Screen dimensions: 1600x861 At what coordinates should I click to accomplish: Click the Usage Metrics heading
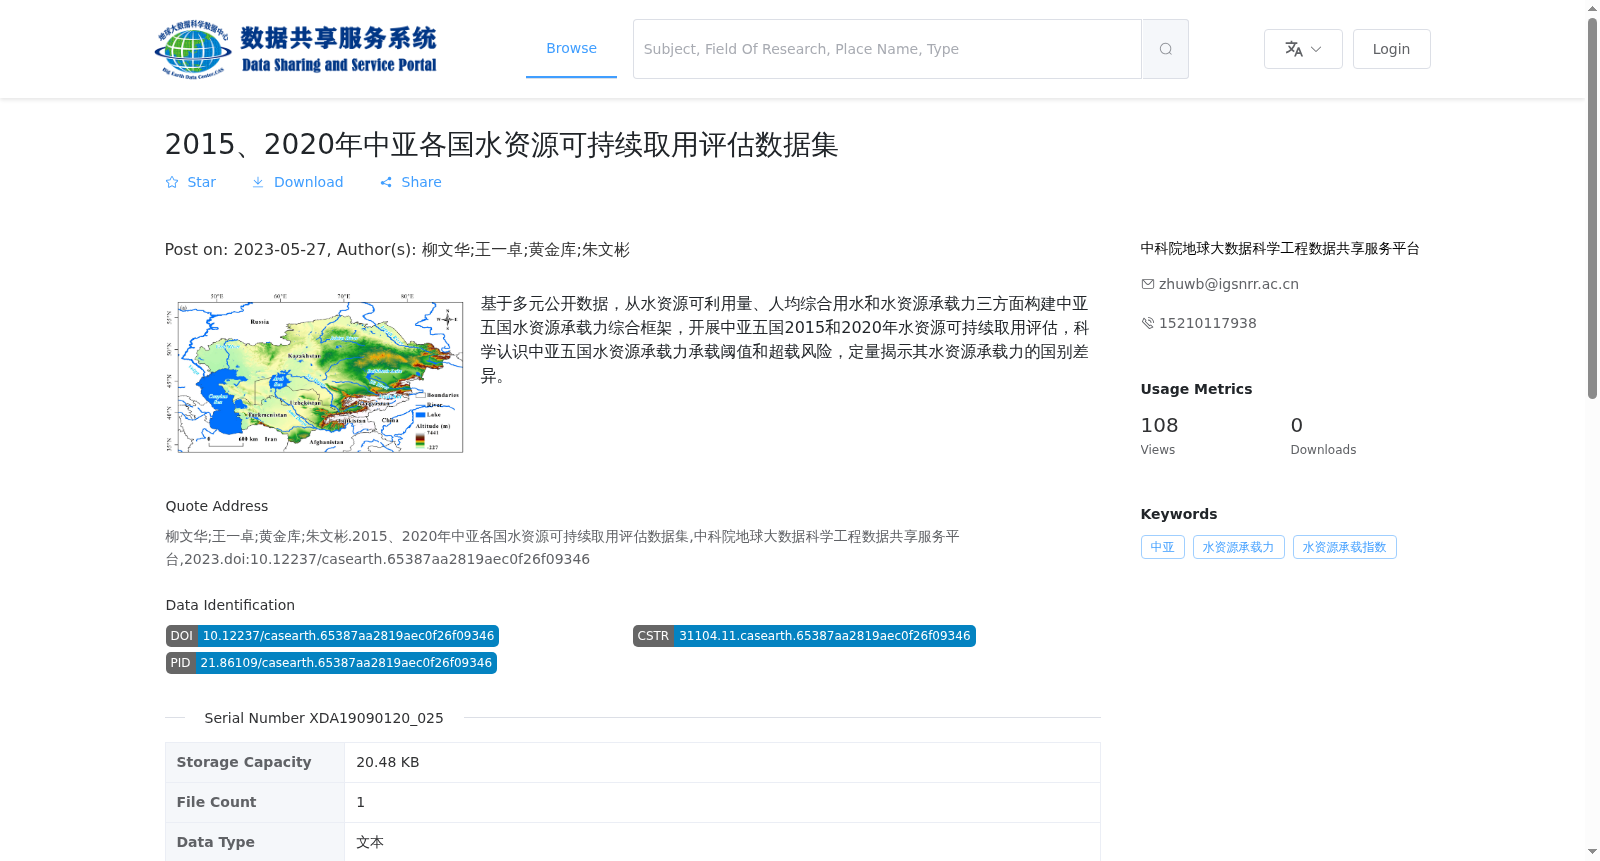click(x=1196, y=389)
